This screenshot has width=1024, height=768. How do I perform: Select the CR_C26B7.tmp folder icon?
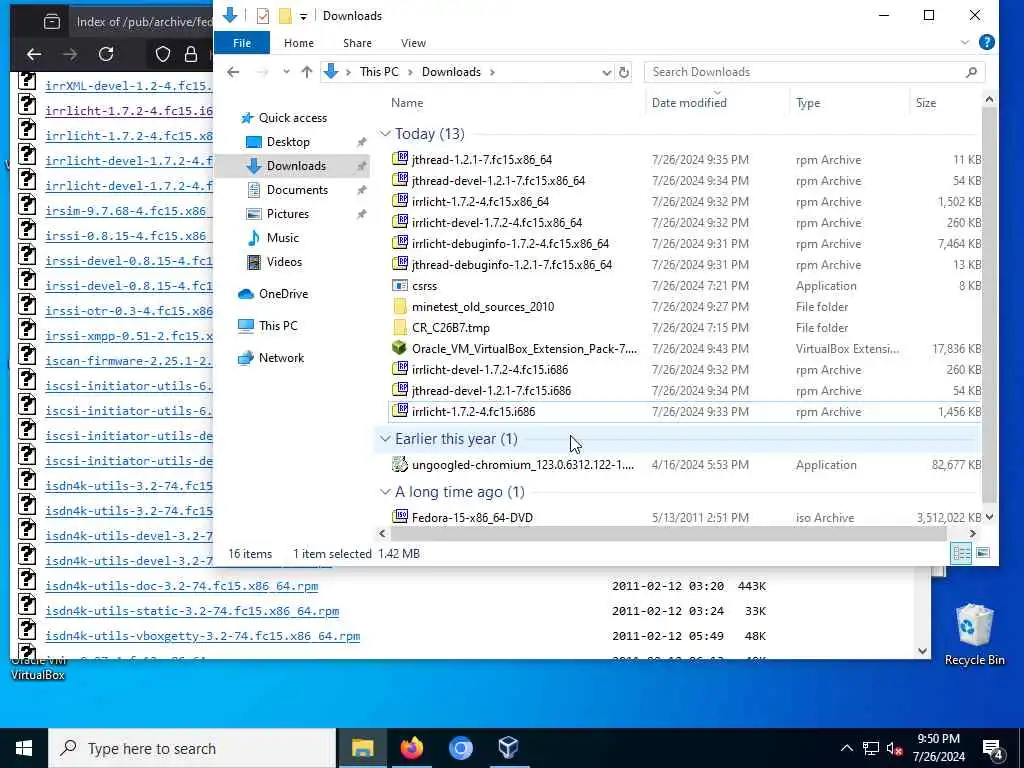pyautogui.click(x=400, y=327)
